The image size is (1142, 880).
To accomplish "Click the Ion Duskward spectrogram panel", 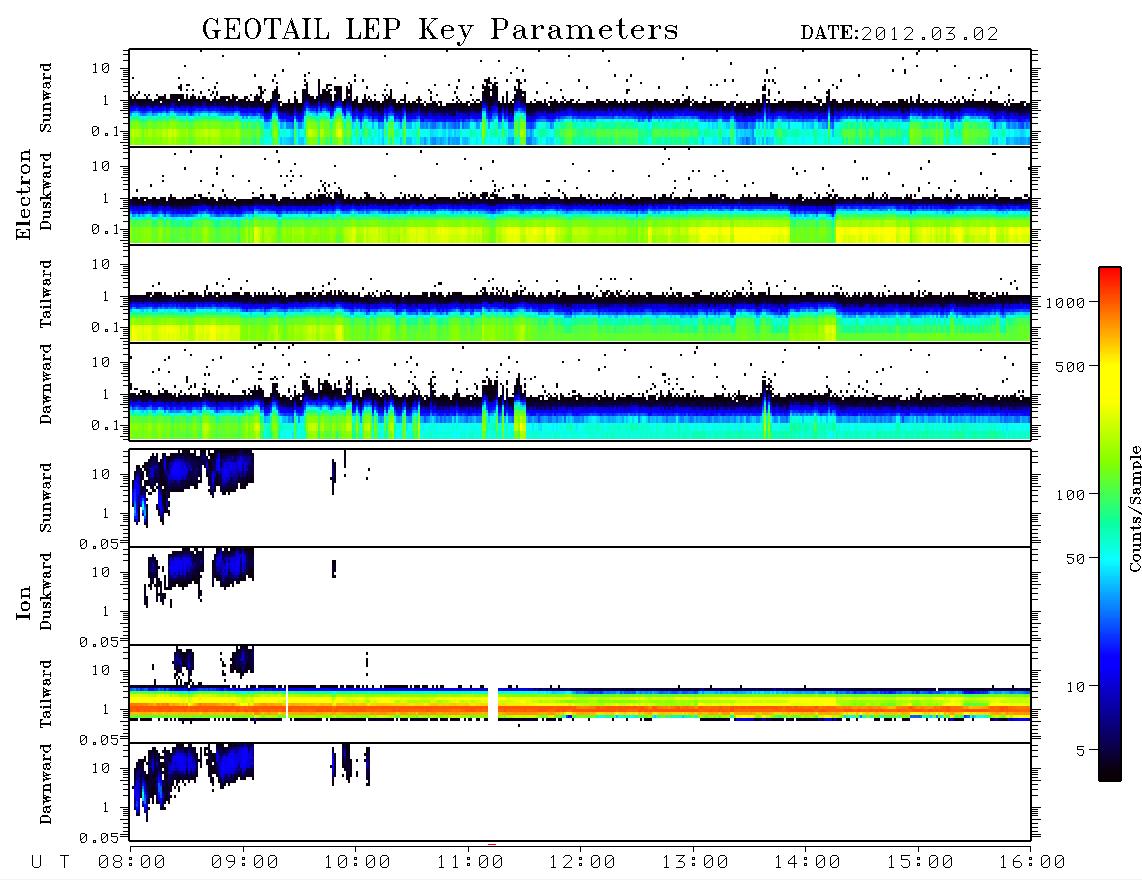I will coord(580,596).
